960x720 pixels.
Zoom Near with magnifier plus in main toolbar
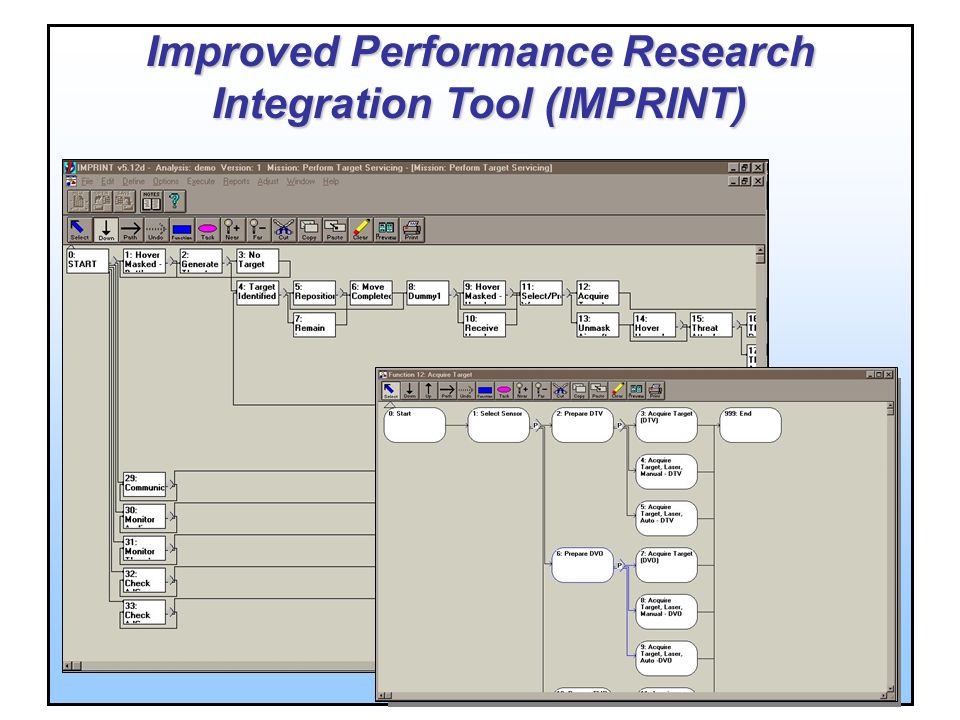[232, 230]
